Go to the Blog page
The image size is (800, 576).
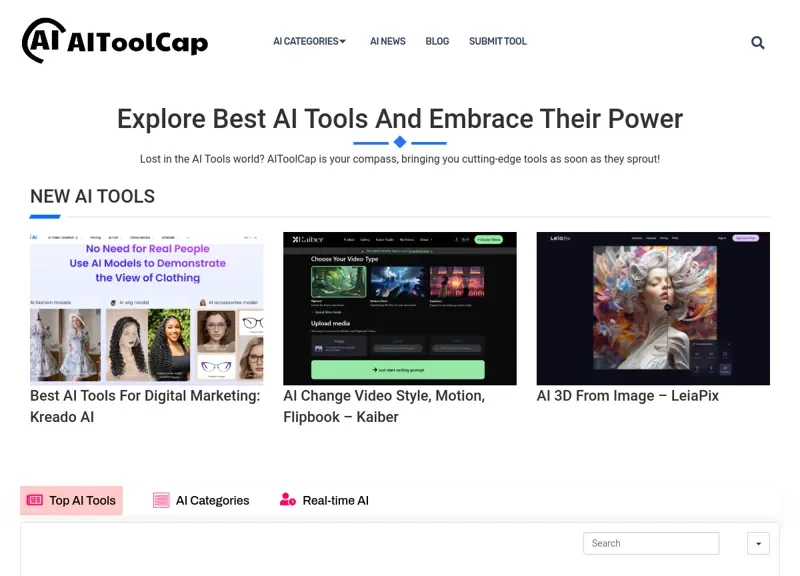(x=437, y=41)
